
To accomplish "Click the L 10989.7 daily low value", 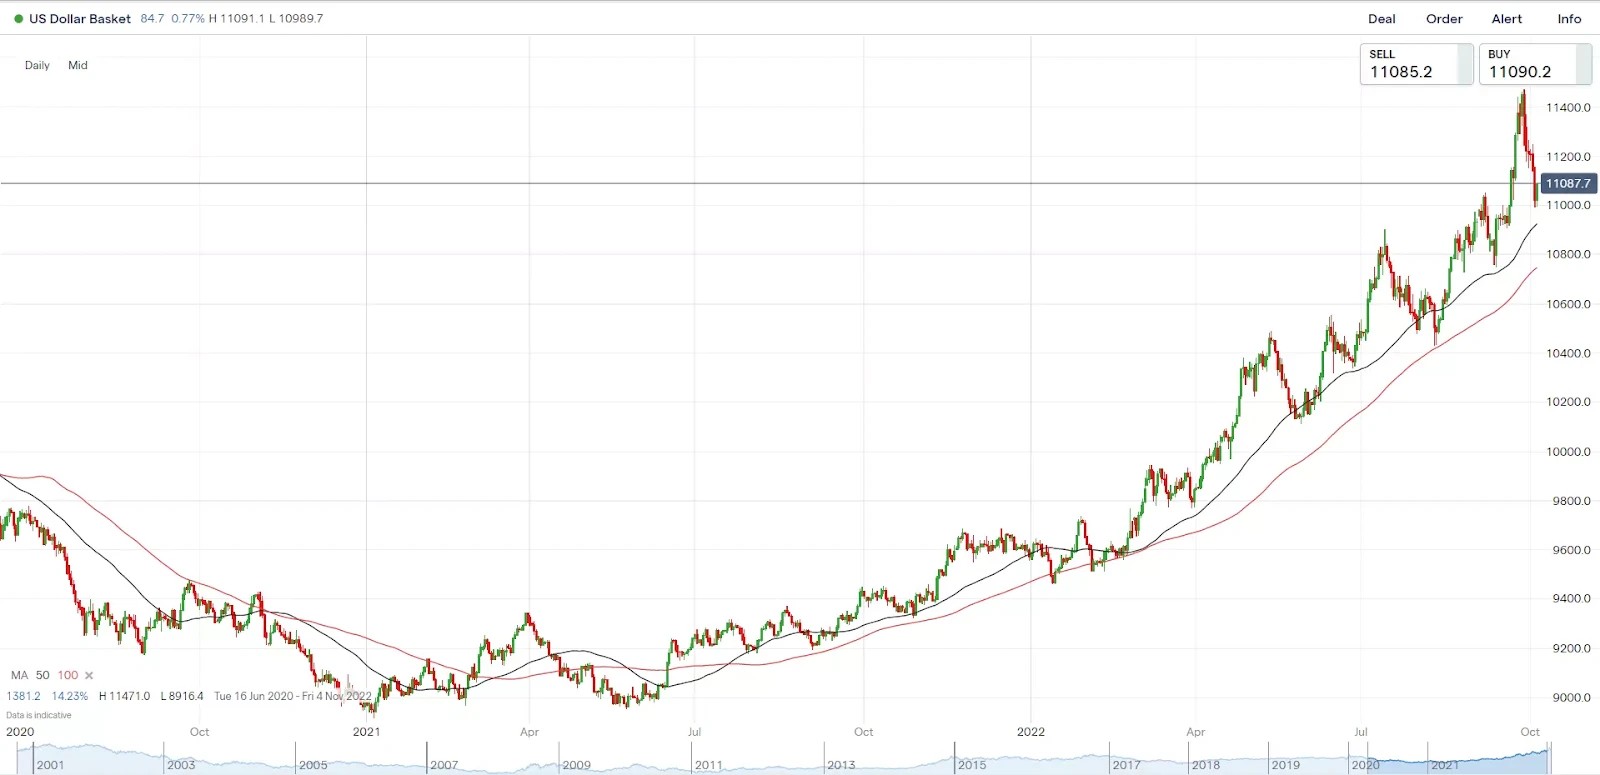I will point(296,19).
